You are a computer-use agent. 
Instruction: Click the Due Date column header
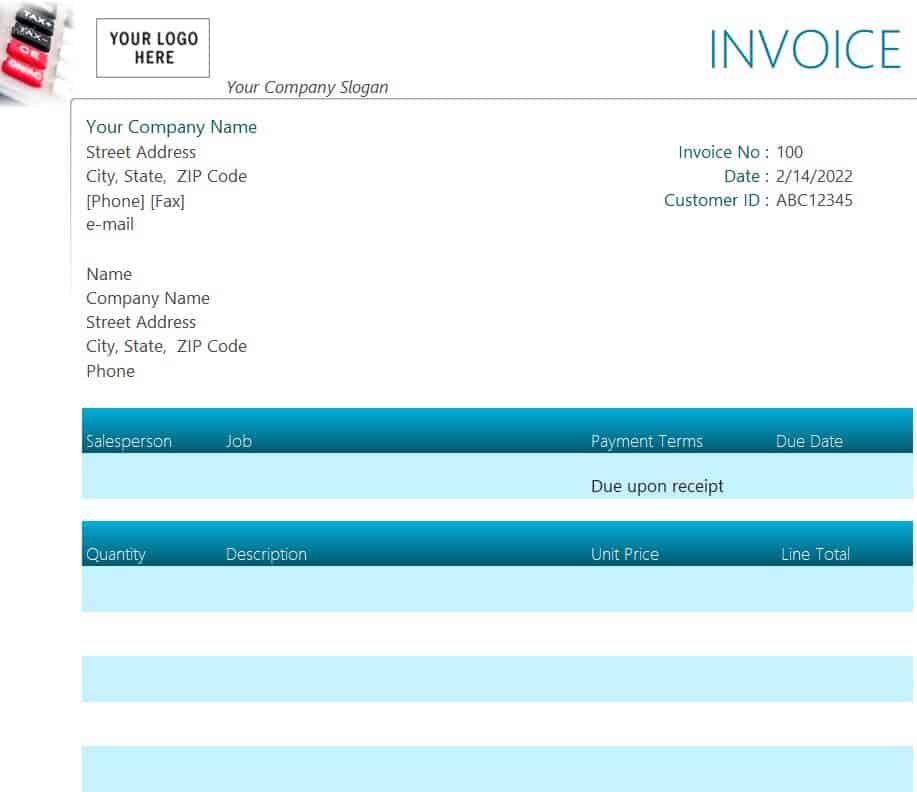click(x=809, y=441)
